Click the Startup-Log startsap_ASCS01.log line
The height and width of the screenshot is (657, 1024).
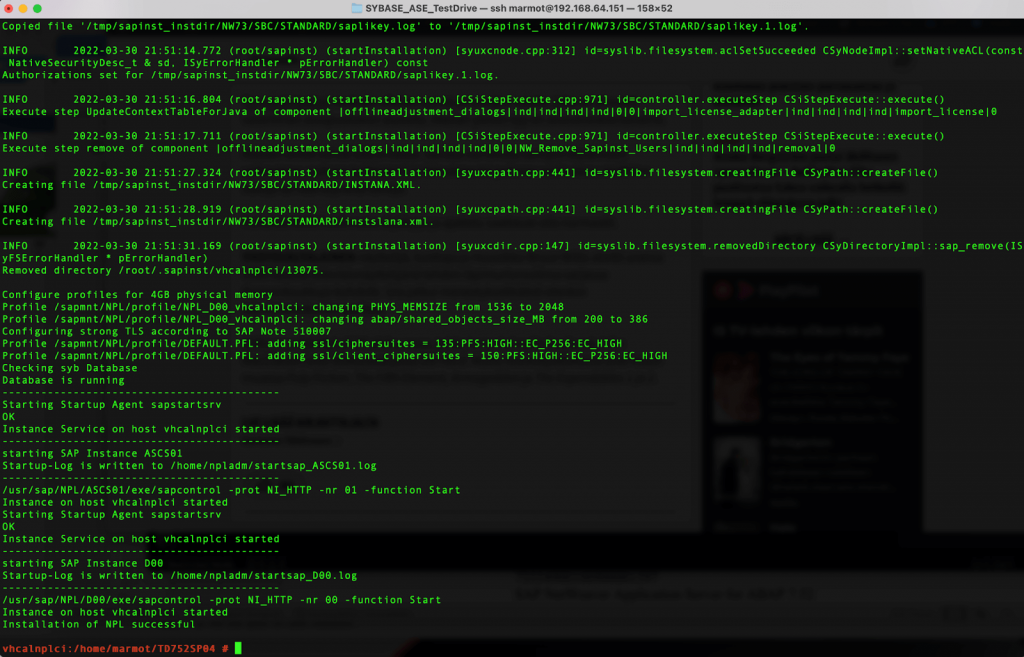[189, 466]
